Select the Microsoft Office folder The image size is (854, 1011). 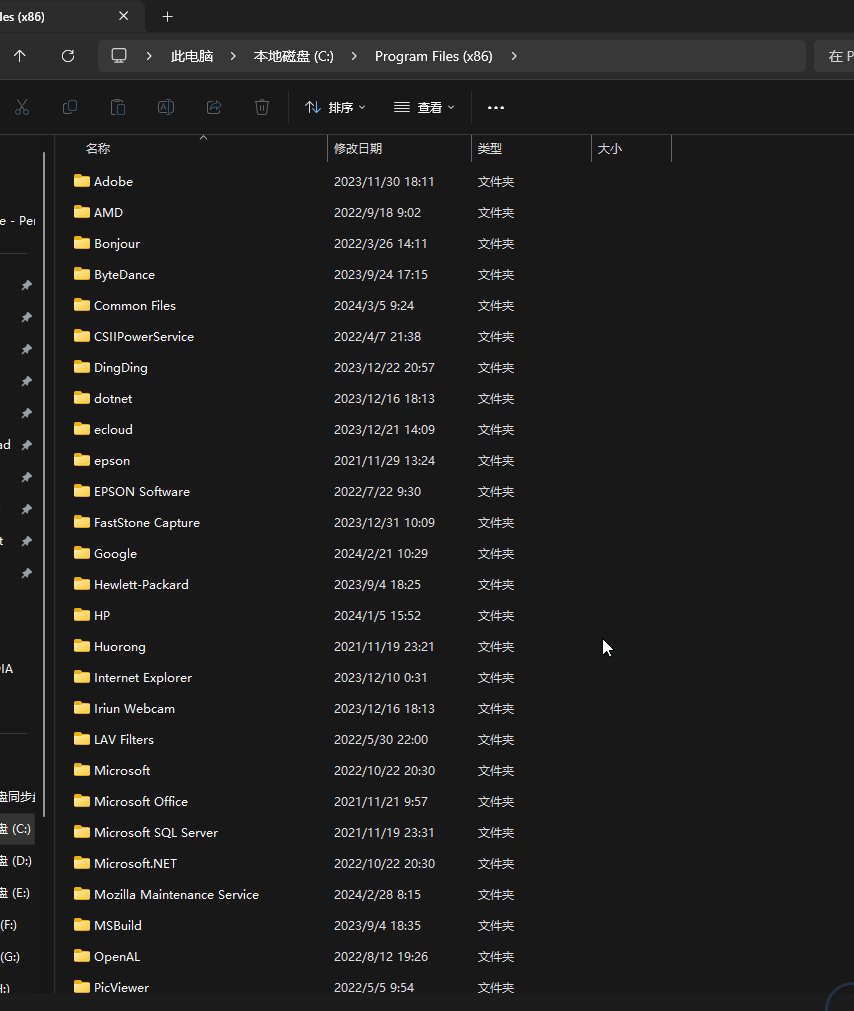click(x=141, y=801)
